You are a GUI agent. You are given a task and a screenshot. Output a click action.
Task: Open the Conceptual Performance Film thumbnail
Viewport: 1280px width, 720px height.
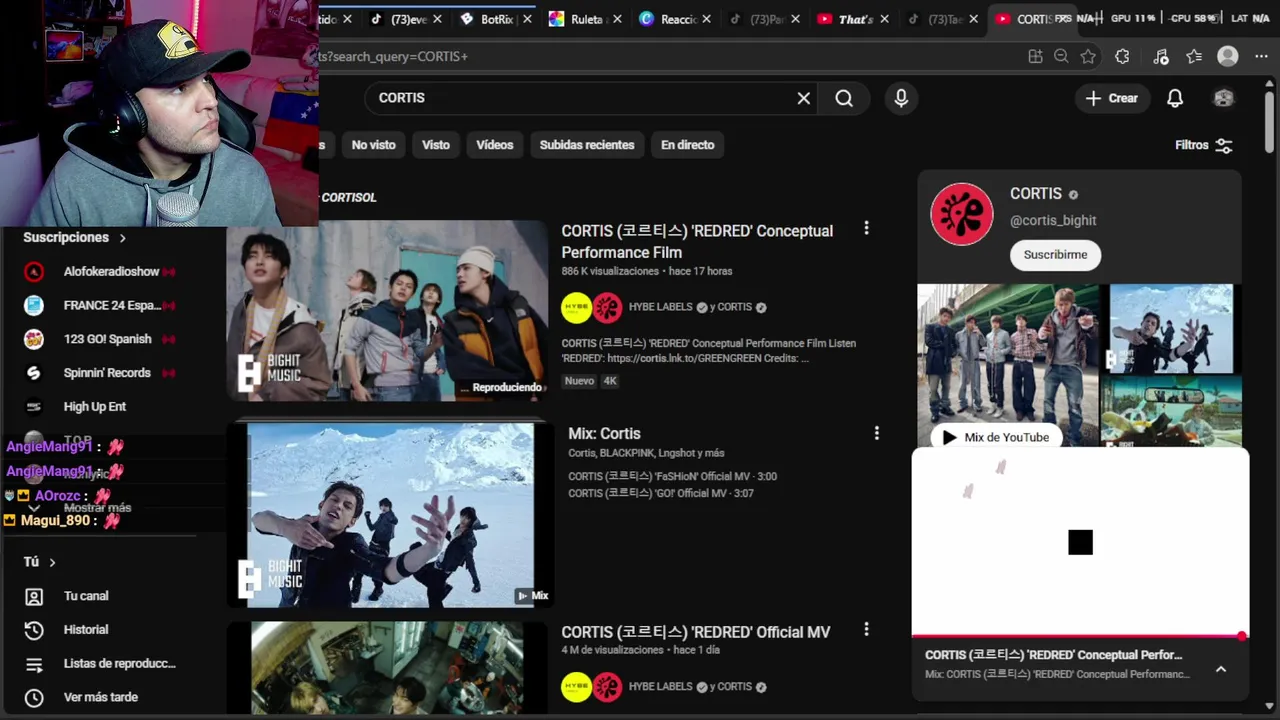387,310
